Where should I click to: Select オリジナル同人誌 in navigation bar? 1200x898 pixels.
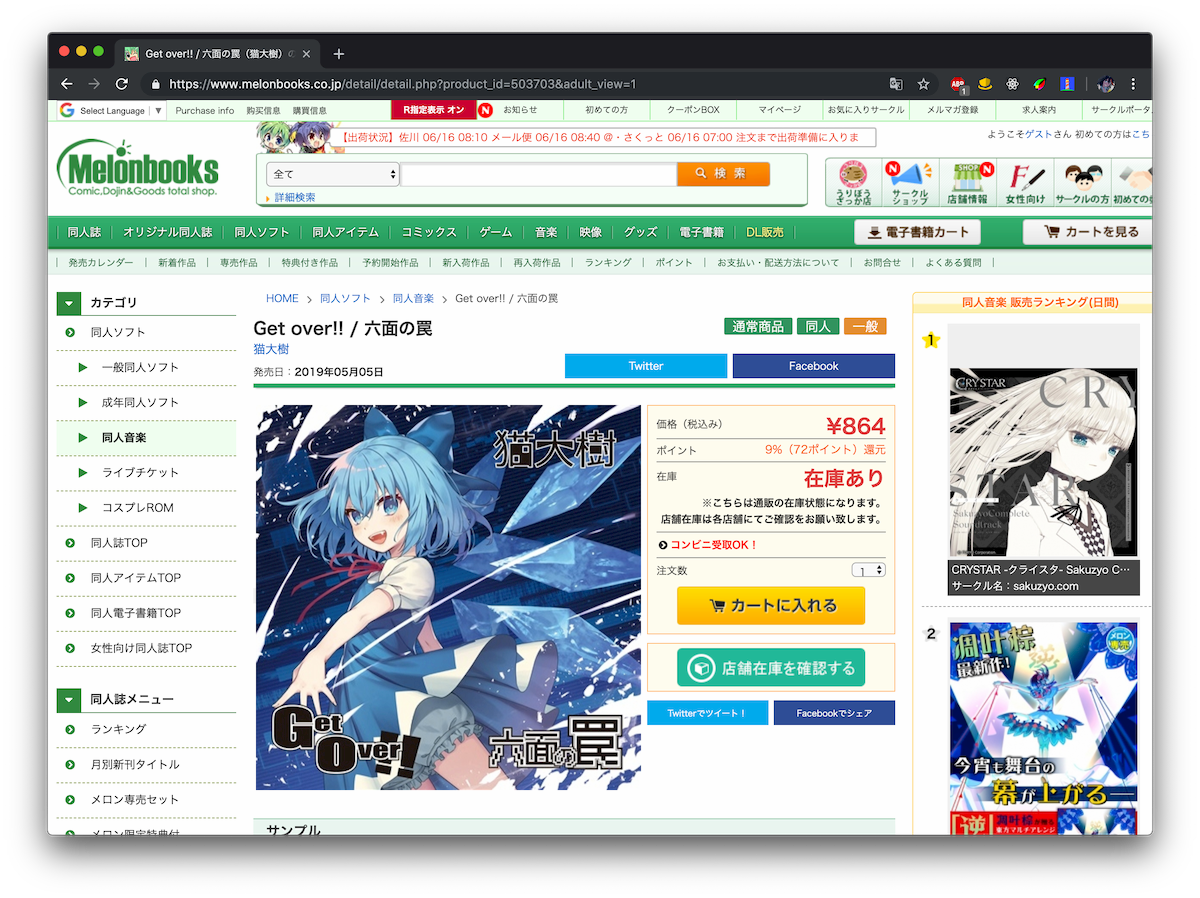[x=167, y=232]
